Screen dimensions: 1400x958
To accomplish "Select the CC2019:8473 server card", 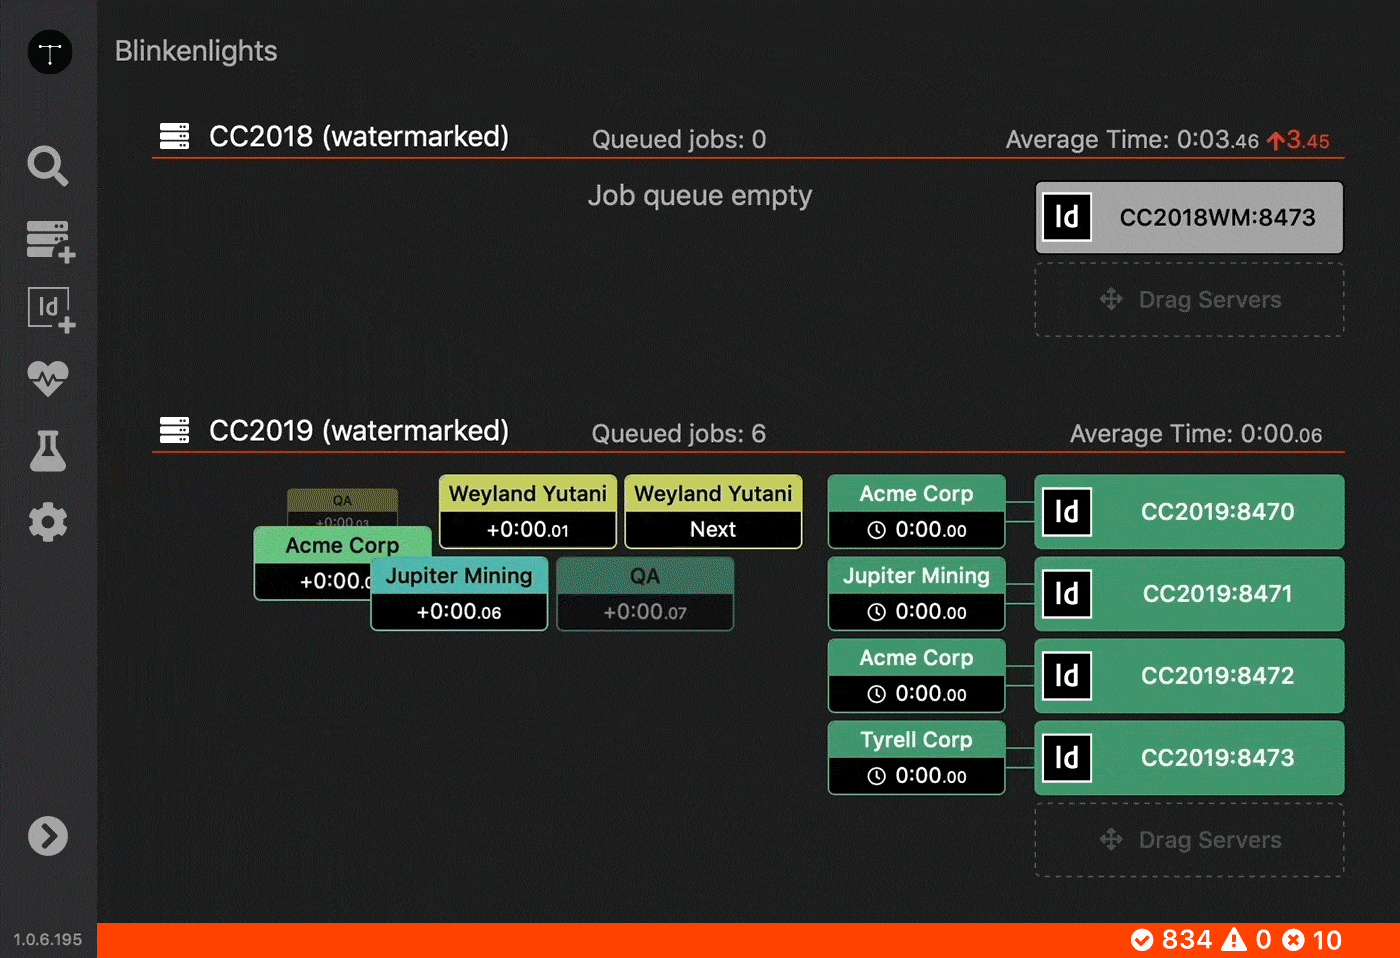I will click(1189, 758).
